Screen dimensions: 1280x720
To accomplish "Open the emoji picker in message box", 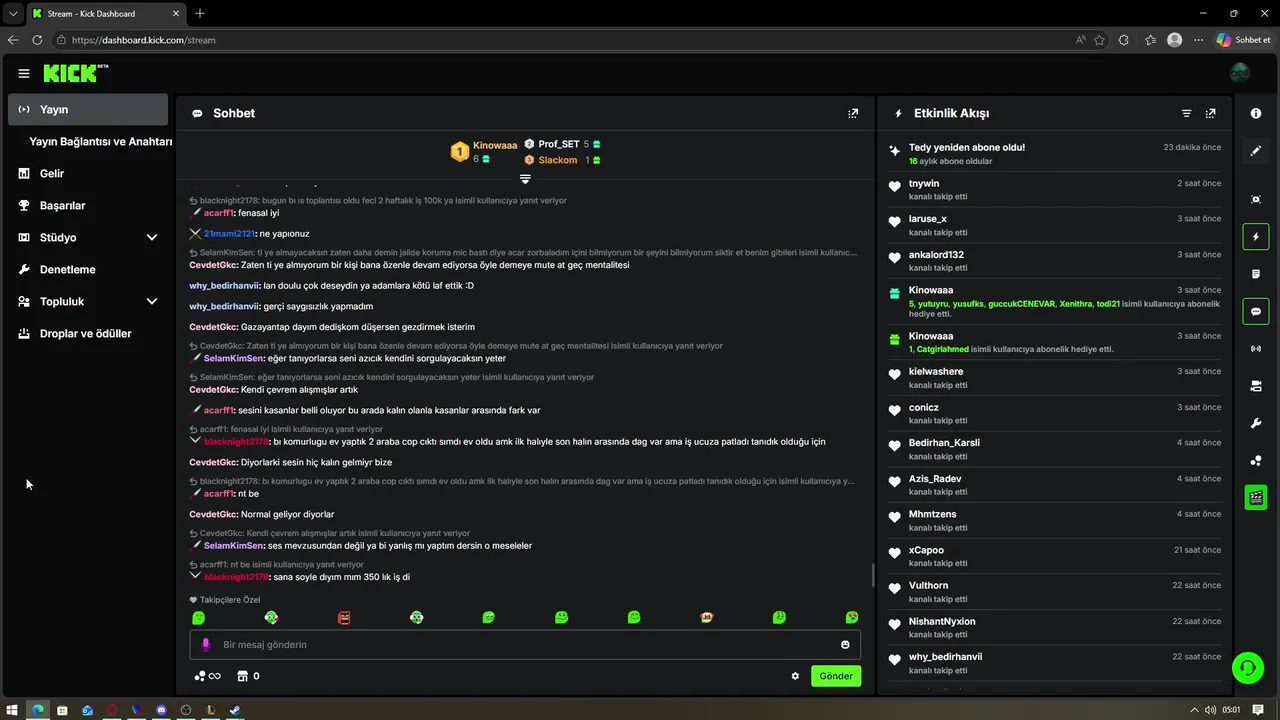I will tap(845, 645).
